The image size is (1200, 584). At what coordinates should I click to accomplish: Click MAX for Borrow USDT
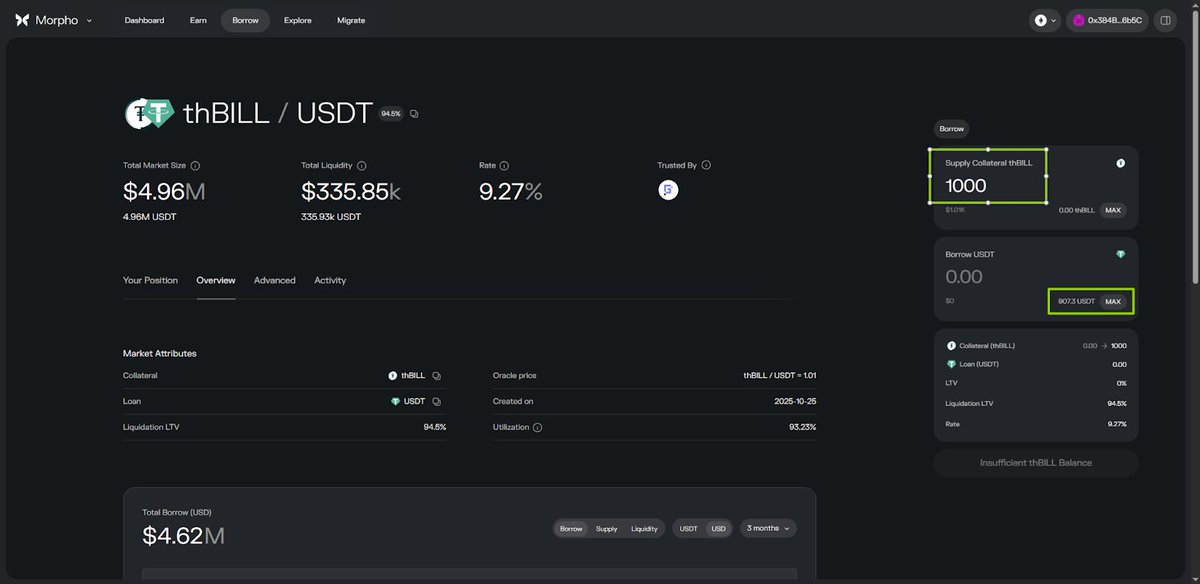[1113, 301]
